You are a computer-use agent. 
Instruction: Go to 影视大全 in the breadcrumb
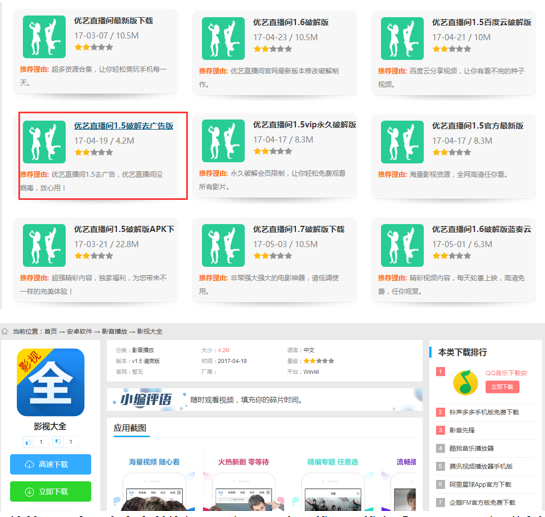coord(149,331)
